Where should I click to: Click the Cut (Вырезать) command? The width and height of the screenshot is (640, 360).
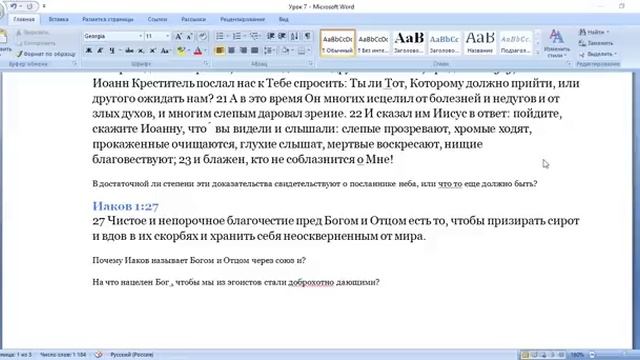pos(33,32)
